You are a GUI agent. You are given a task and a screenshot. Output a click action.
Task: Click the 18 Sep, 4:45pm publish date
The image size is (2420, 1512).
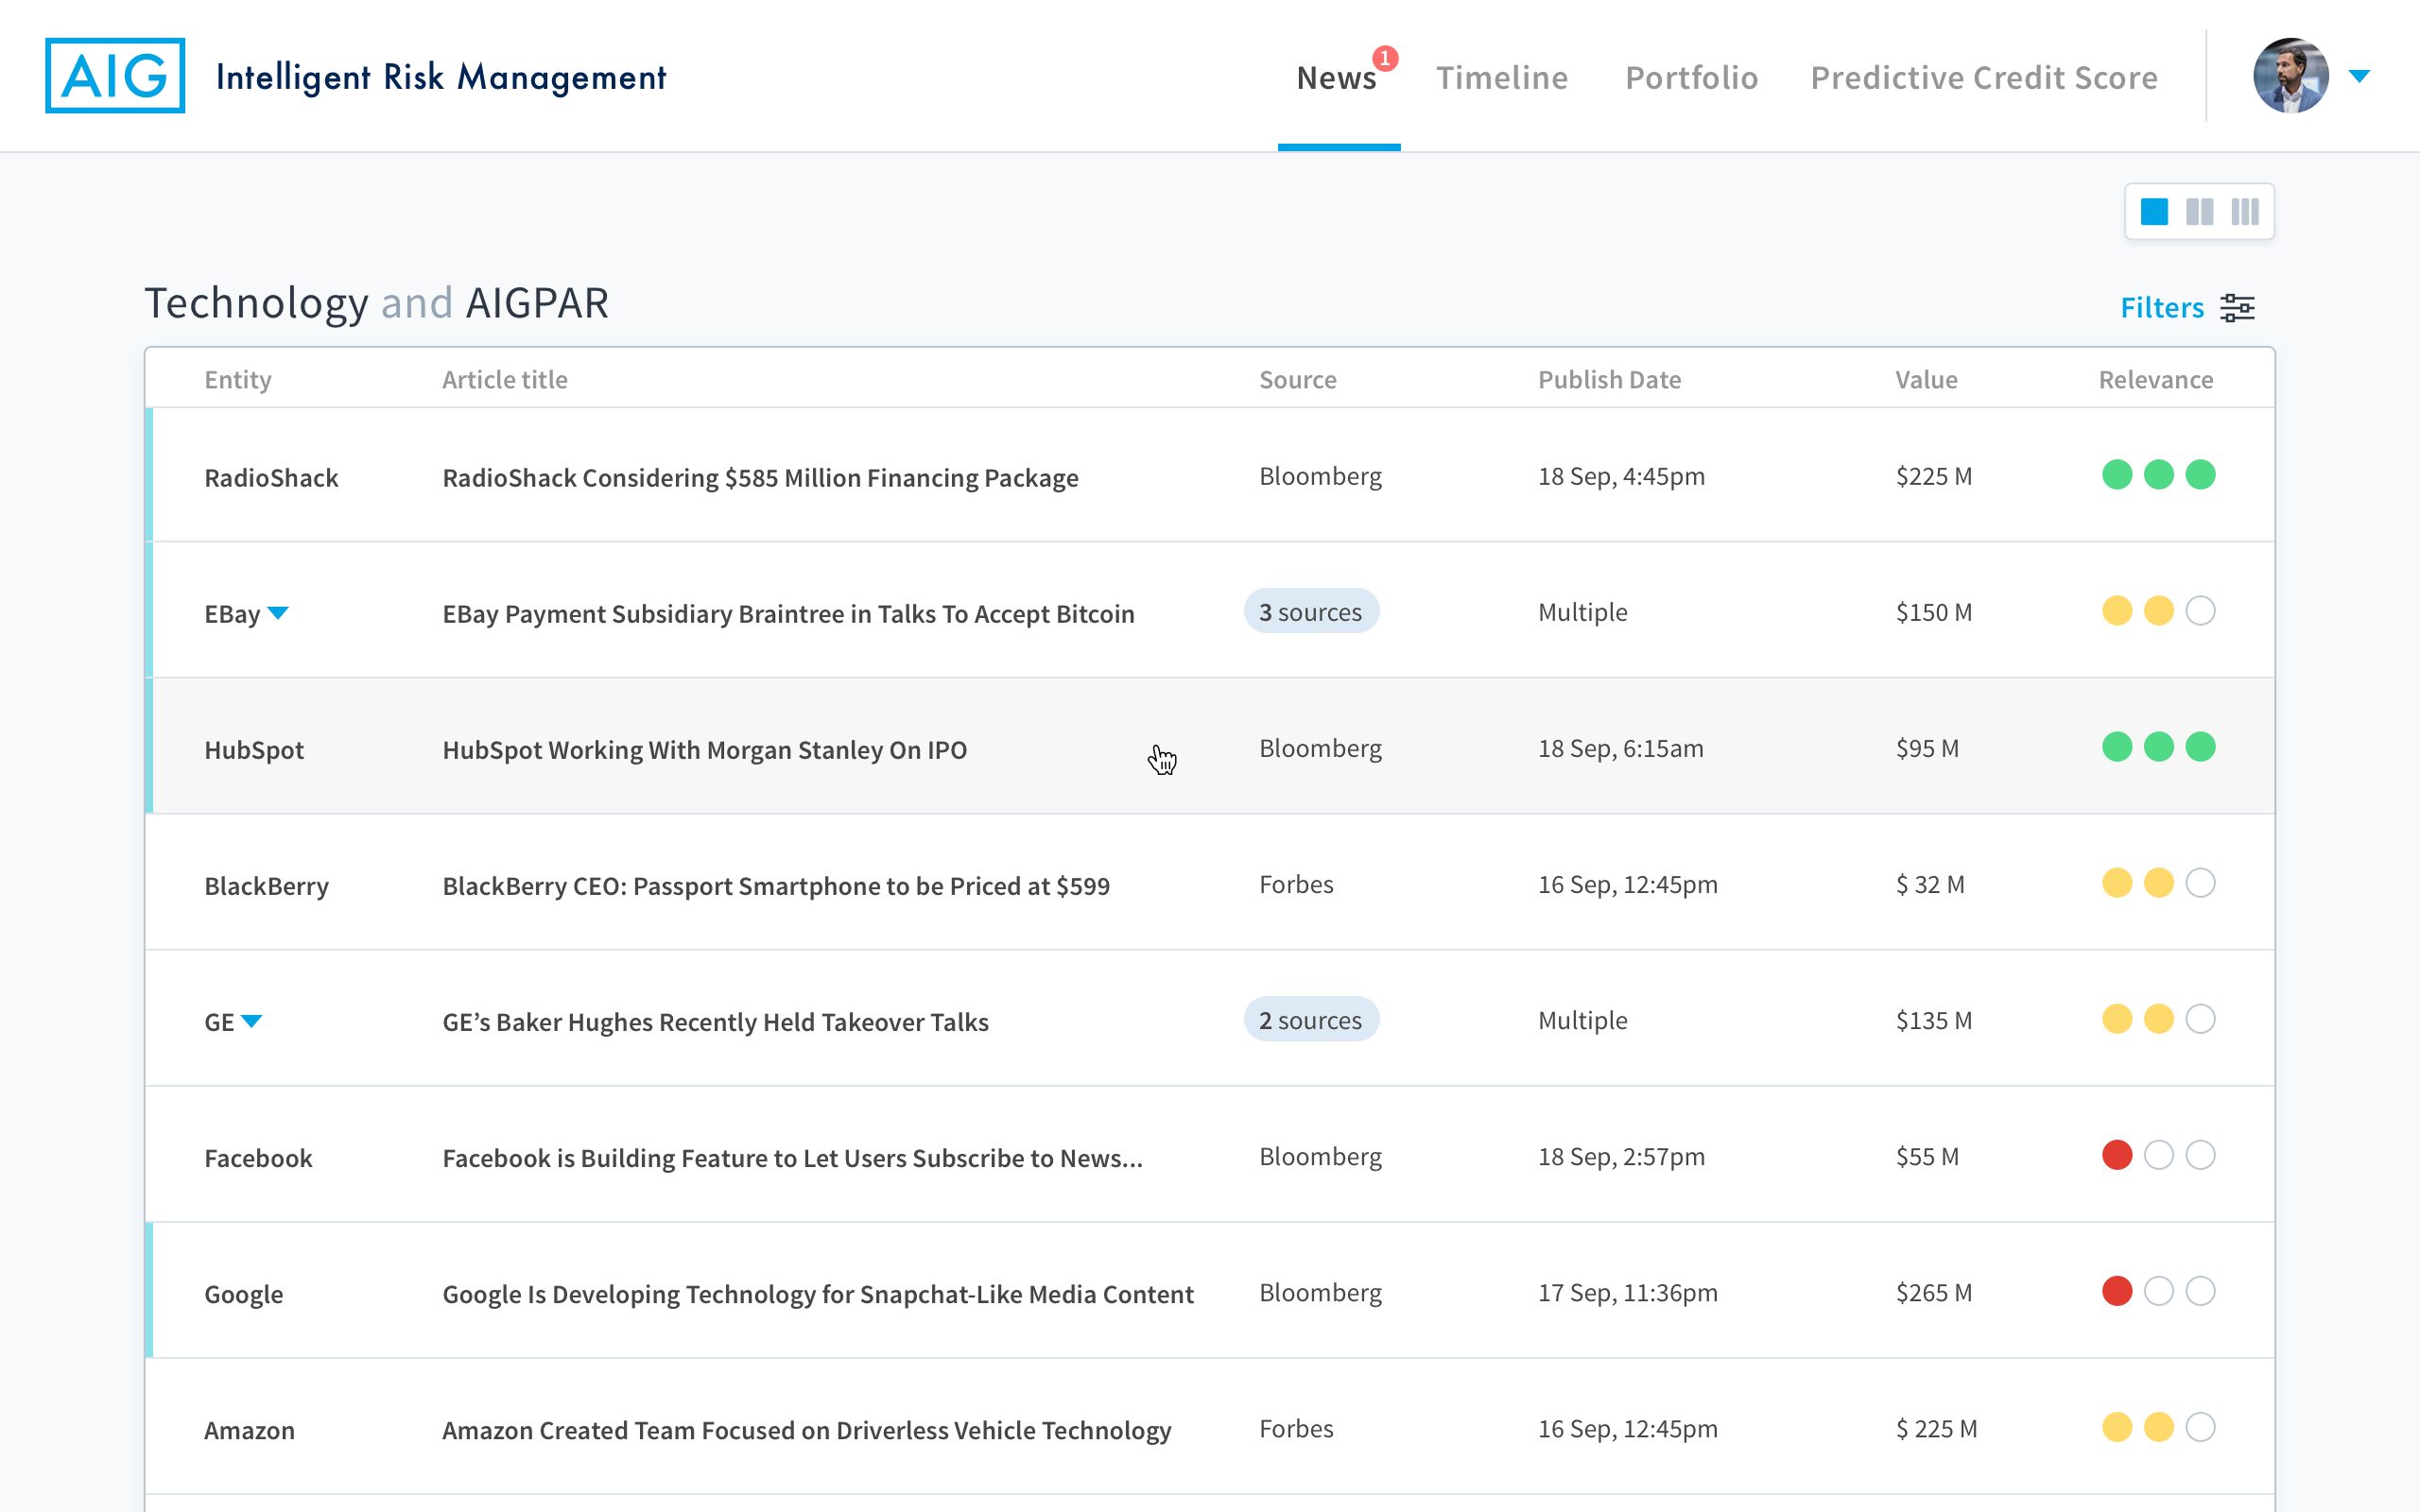click(x=1621, y=476)
